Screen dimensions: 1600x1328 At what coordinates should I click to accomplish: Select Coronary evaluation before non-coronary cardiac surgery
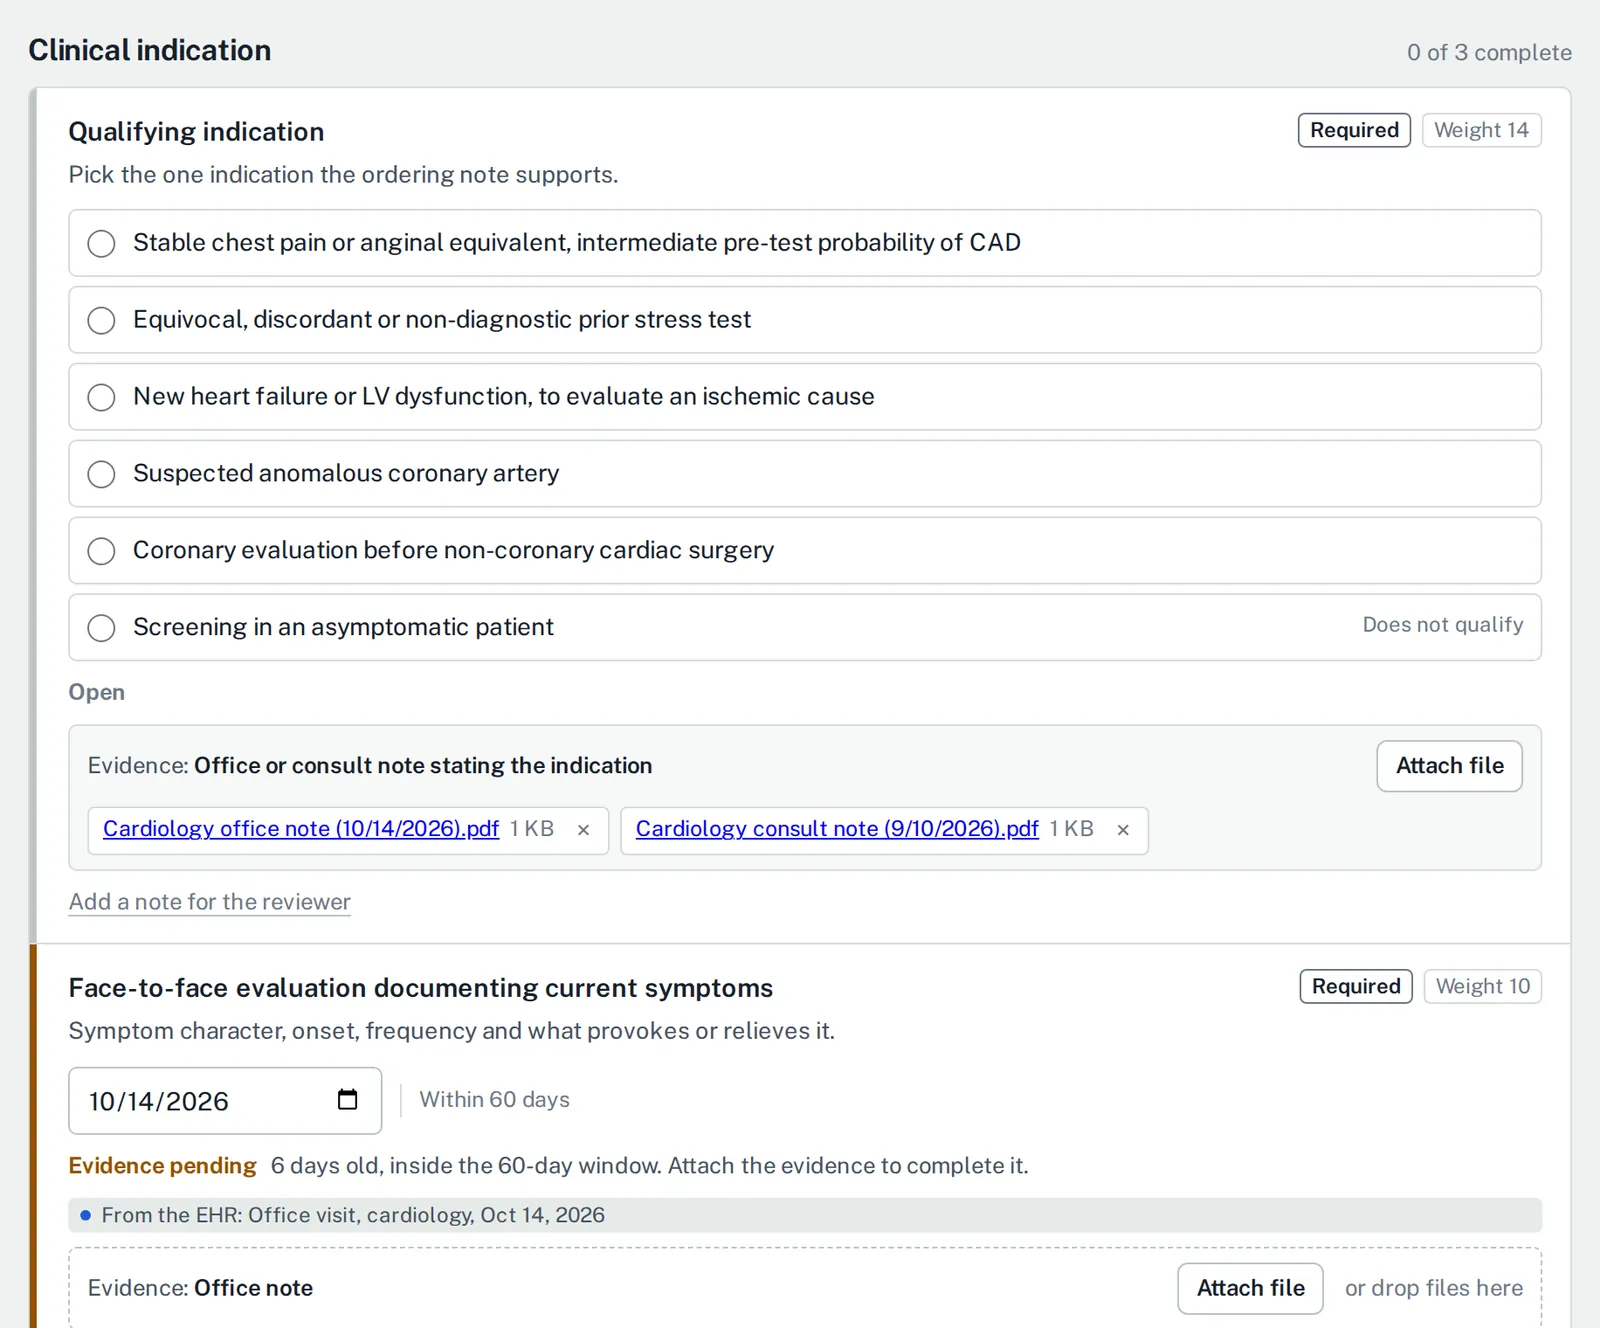(805, 551)
